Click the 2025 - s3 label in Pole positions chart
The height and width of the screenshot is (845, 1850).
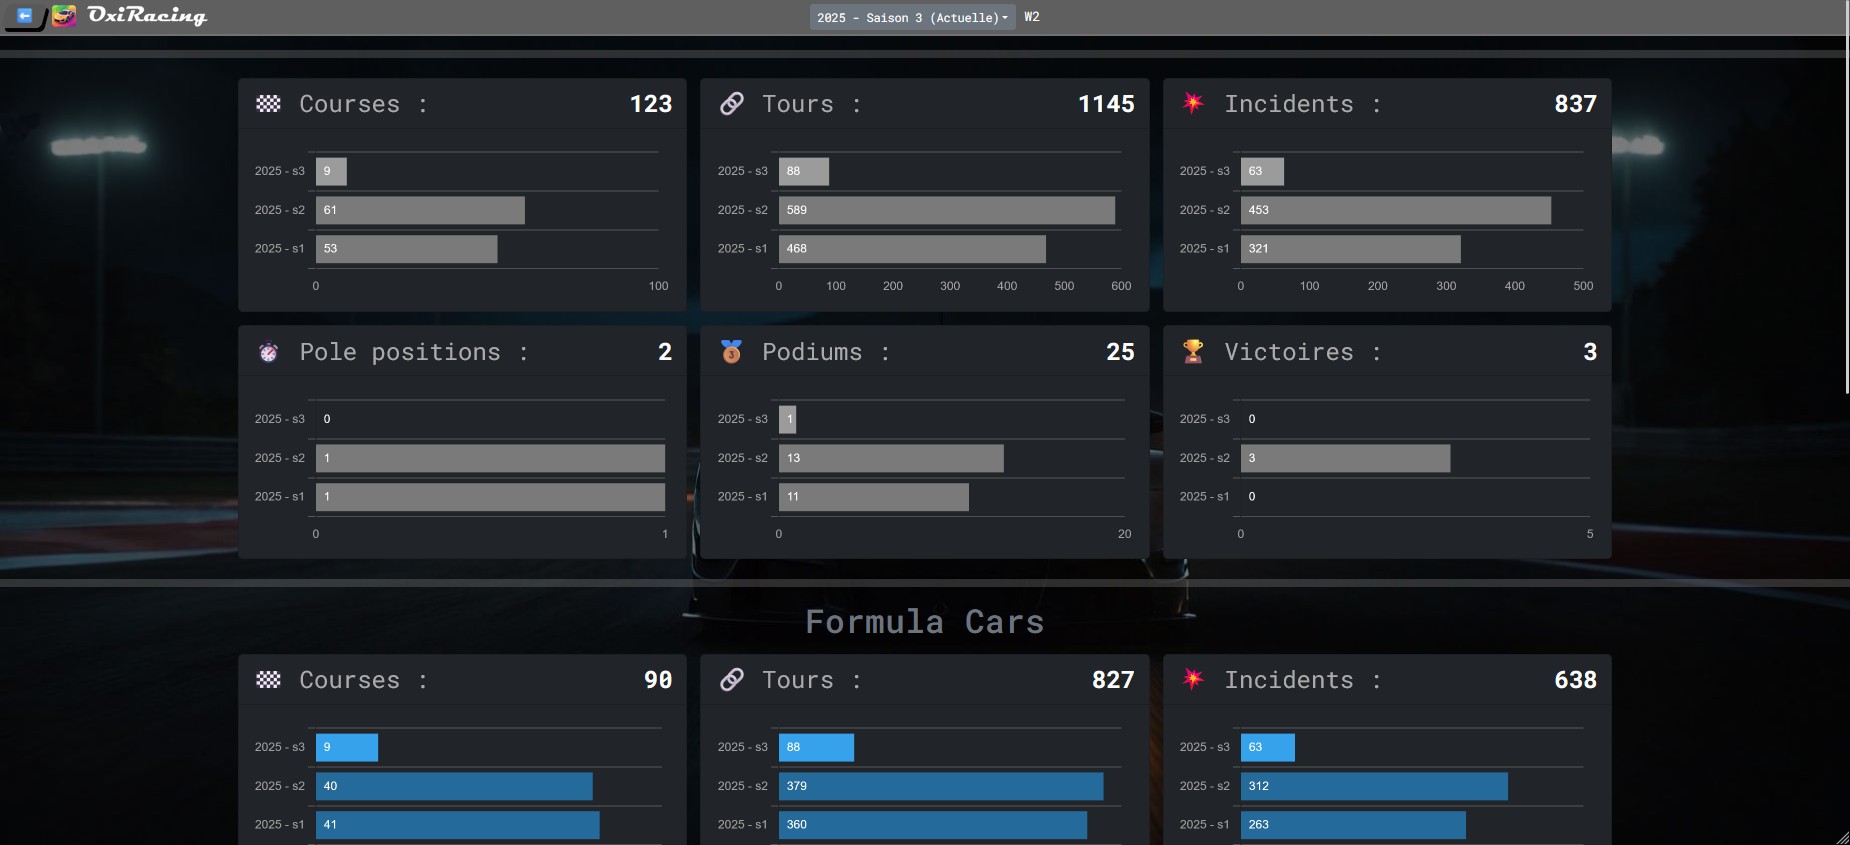[x=279, y=419]
